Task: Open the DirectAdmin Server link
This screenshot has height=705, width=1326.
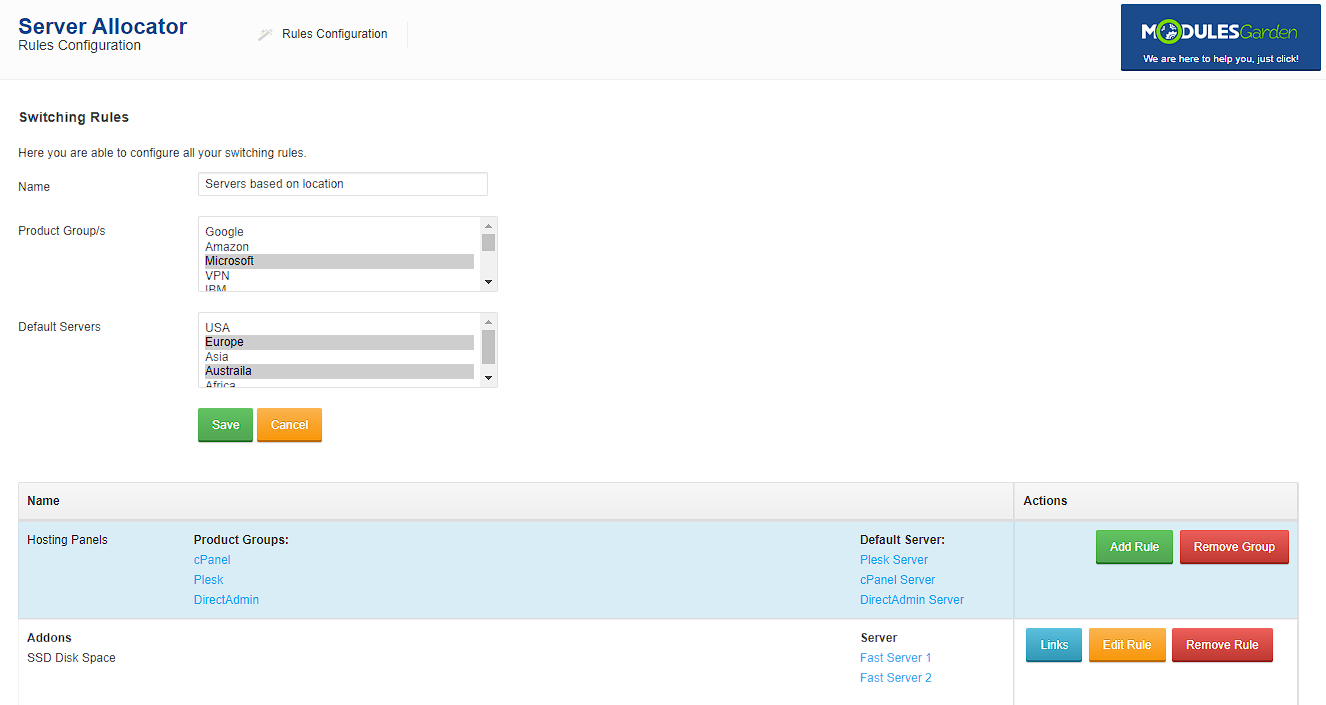Action: (x=912, y=600)
